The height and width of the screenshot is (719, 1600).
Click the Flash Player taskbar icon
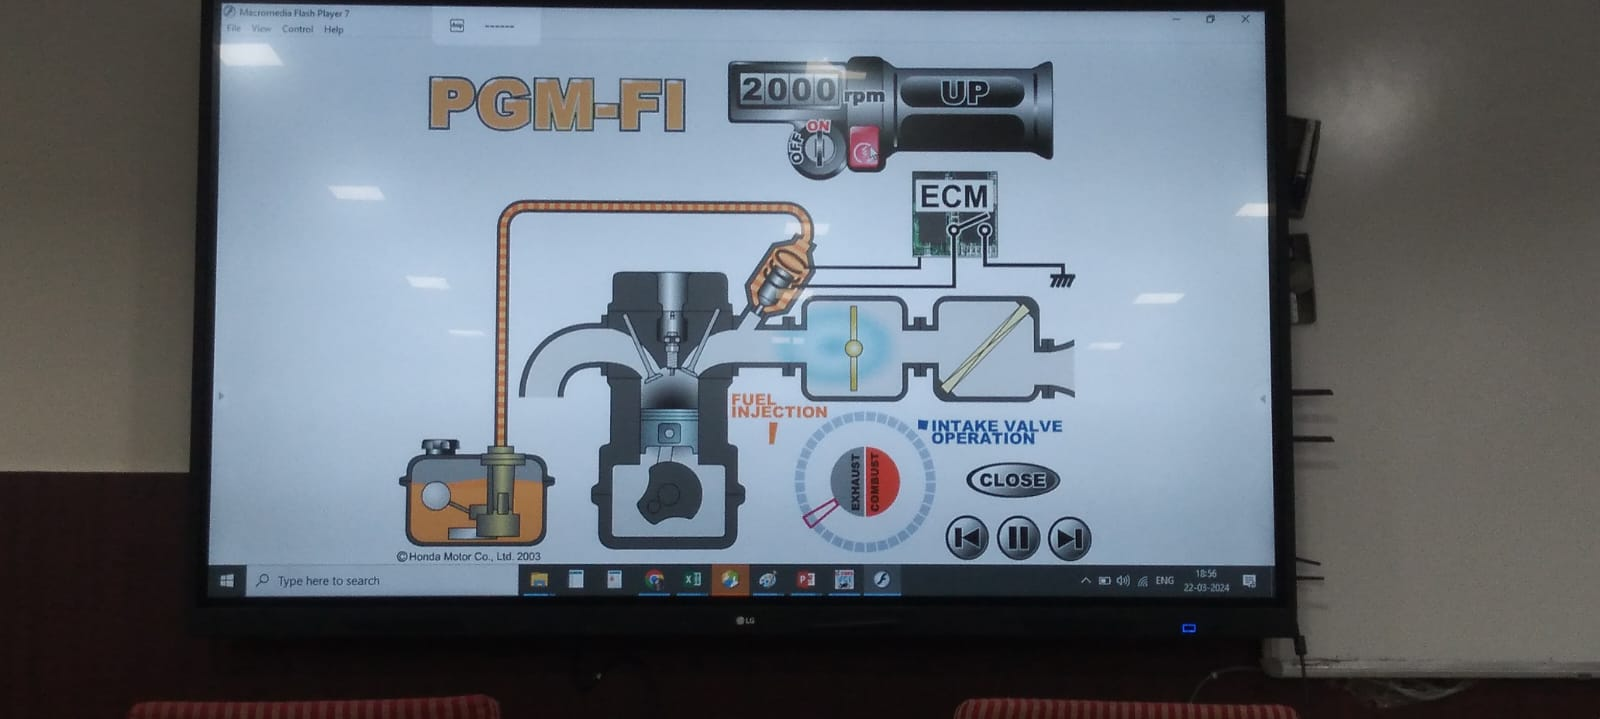pos(882,580)
